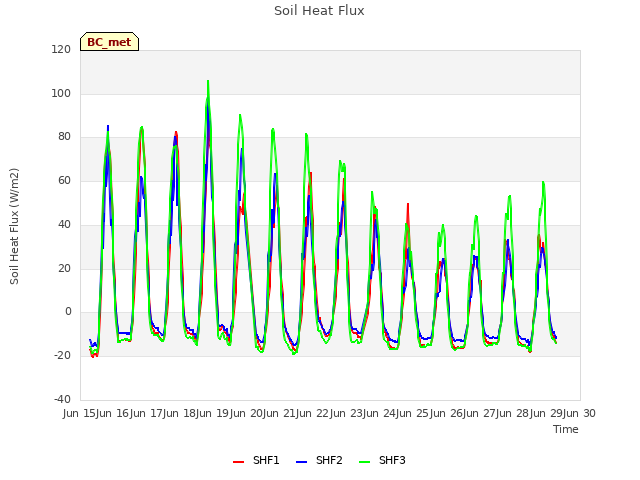Click the Jun 20 x-axis tick label
Viewport: 640px width, 480px height.
247,413
